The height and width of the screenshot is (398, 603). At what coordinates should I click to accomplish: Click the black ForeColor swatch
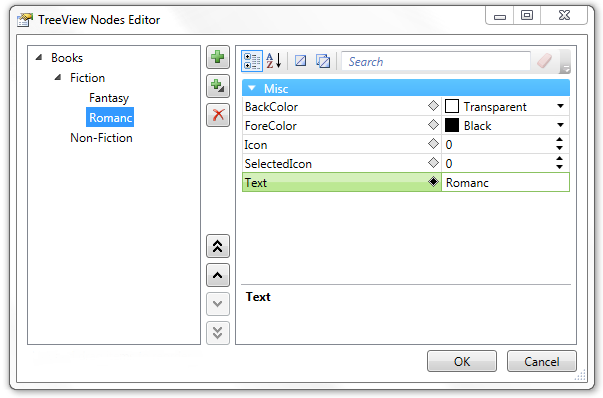(x=452, y=125)
